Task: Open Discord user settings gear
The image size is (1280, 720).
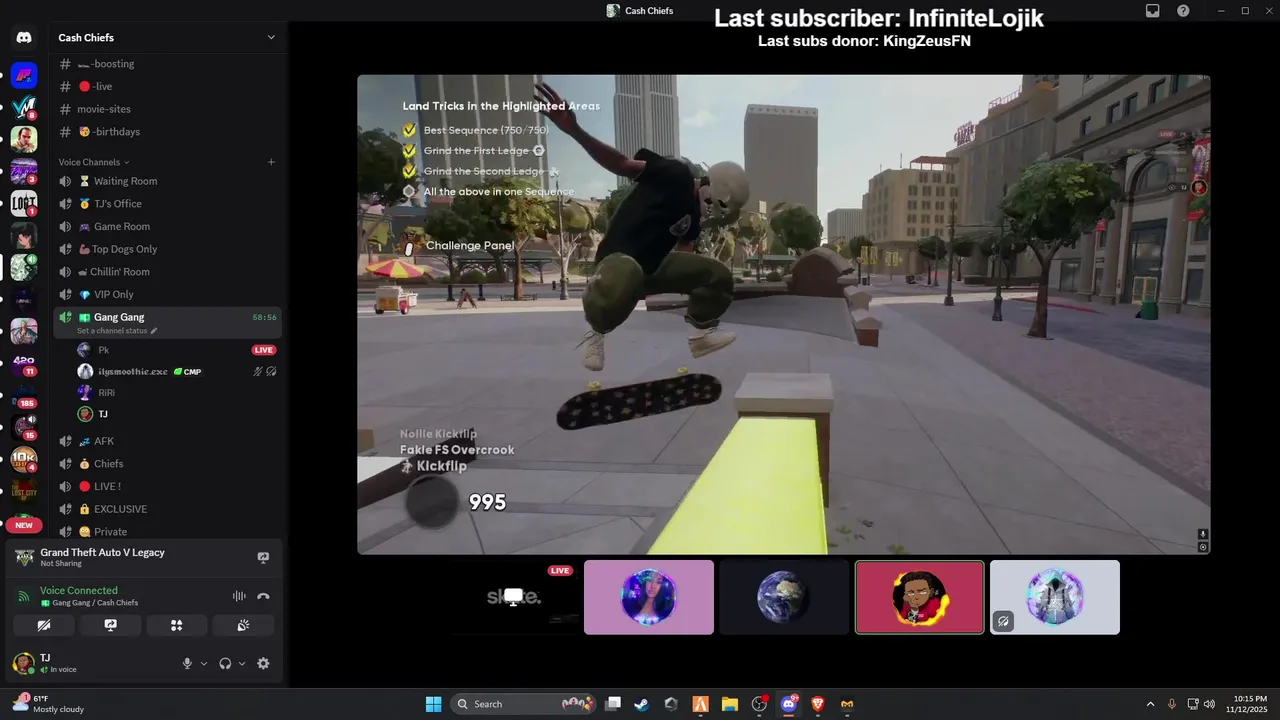Action: (x=263, y=663)
